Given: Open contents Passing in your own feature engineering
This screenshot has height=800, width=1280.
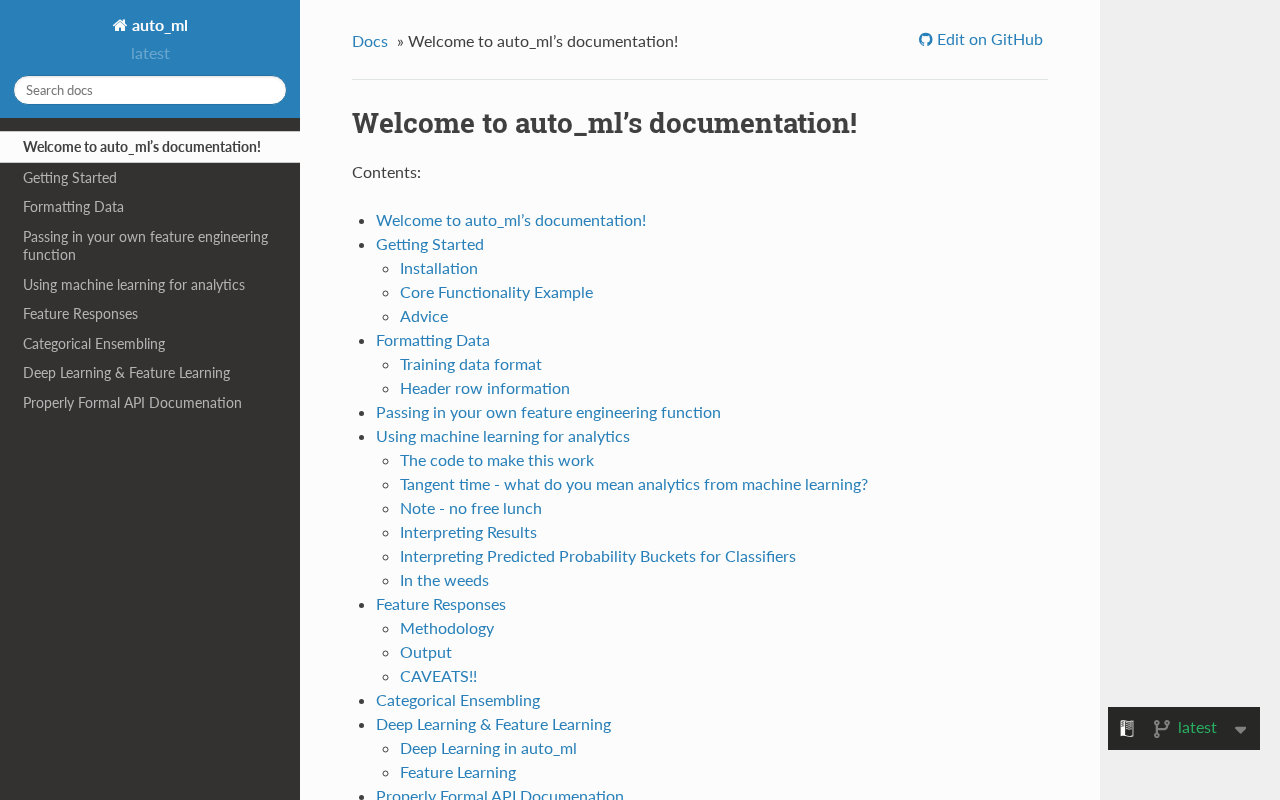Looking at the screenshot, I should pos(548,412).
